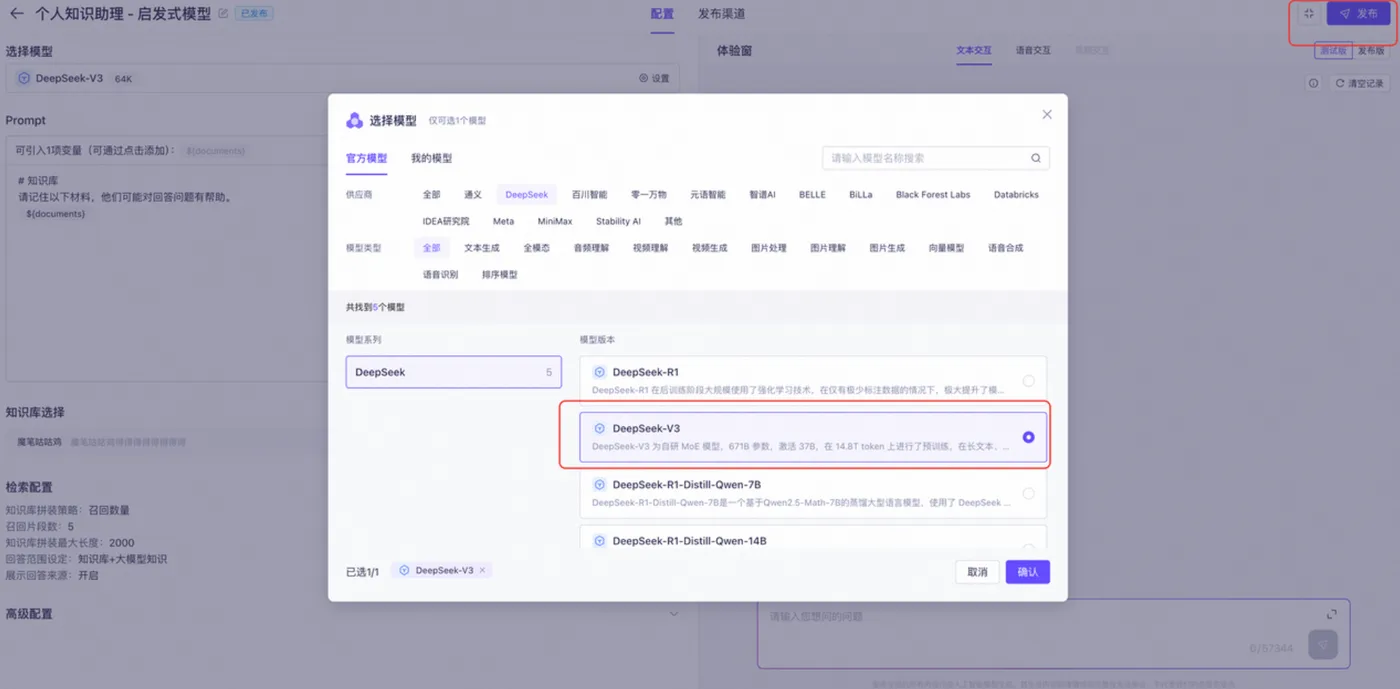Filter providers by 百川智能
Screen dimensions: 1400x689
point(589,194)
